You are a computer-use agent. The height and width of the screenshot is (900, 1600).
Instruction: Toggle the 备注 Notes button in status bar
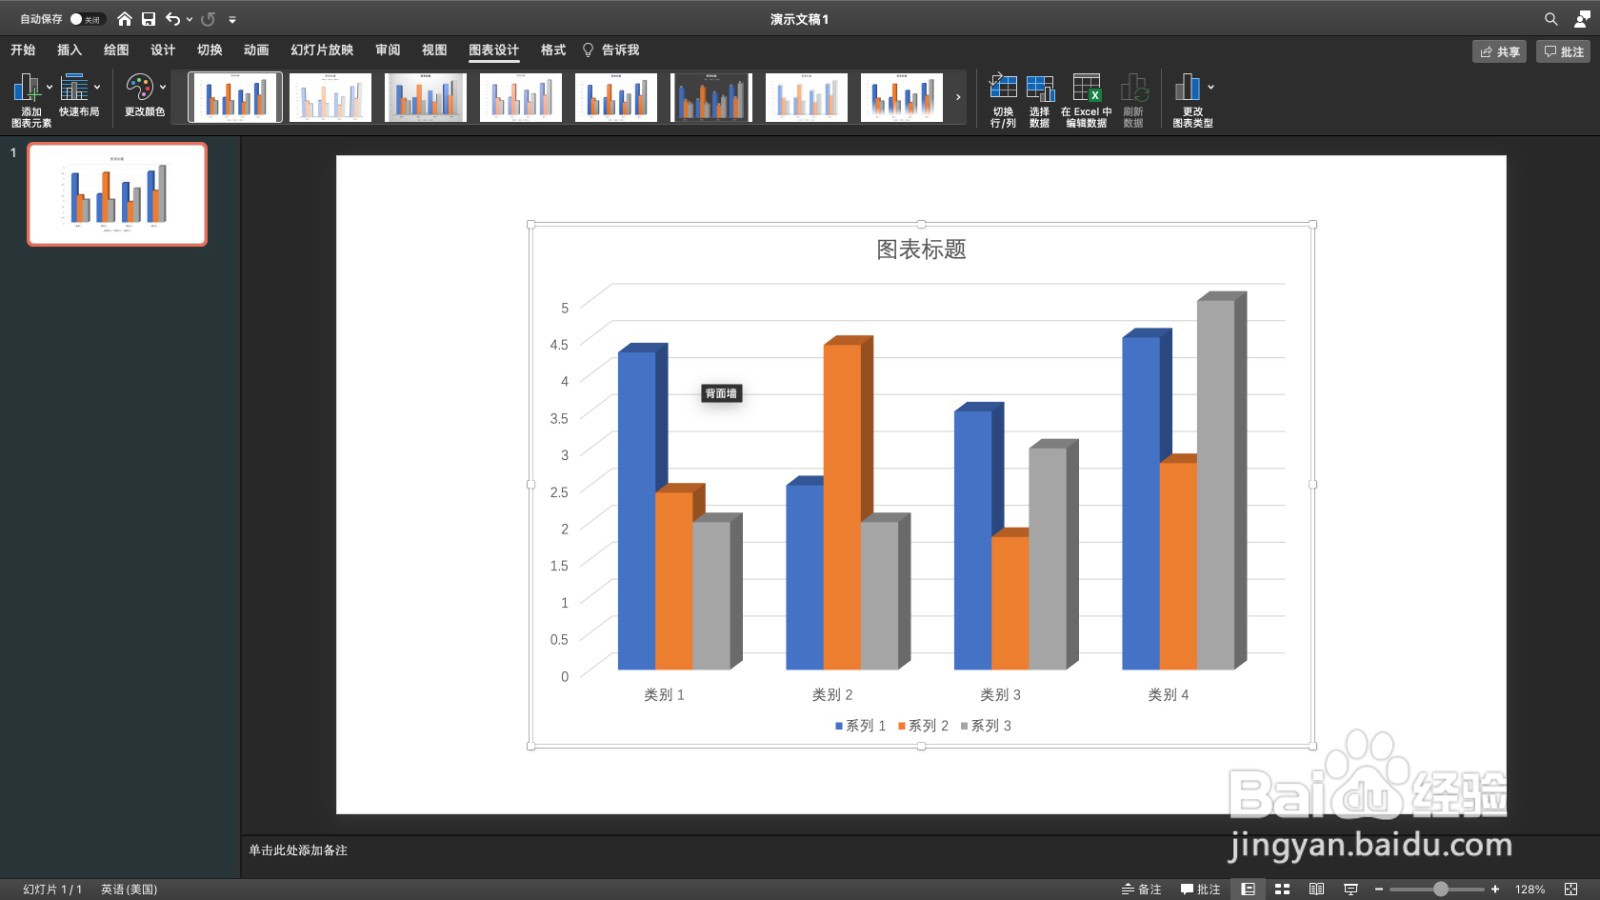(x=1141, y=889)
